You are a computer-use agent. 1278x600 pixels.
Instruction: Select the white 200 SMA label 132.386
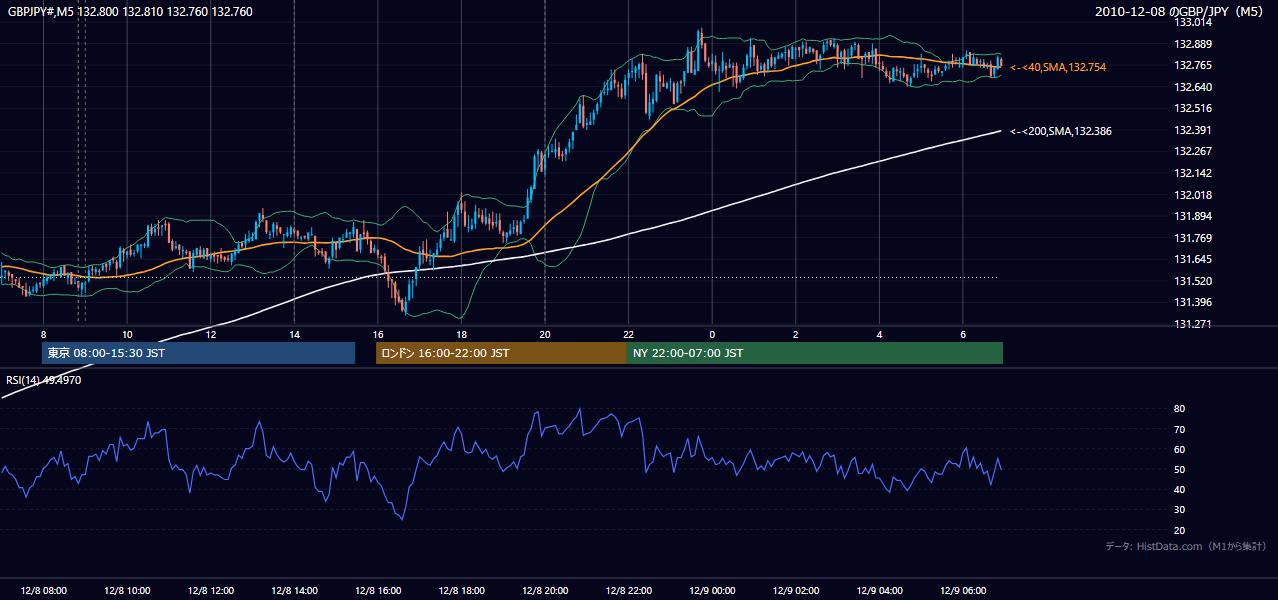point(1061,131)
